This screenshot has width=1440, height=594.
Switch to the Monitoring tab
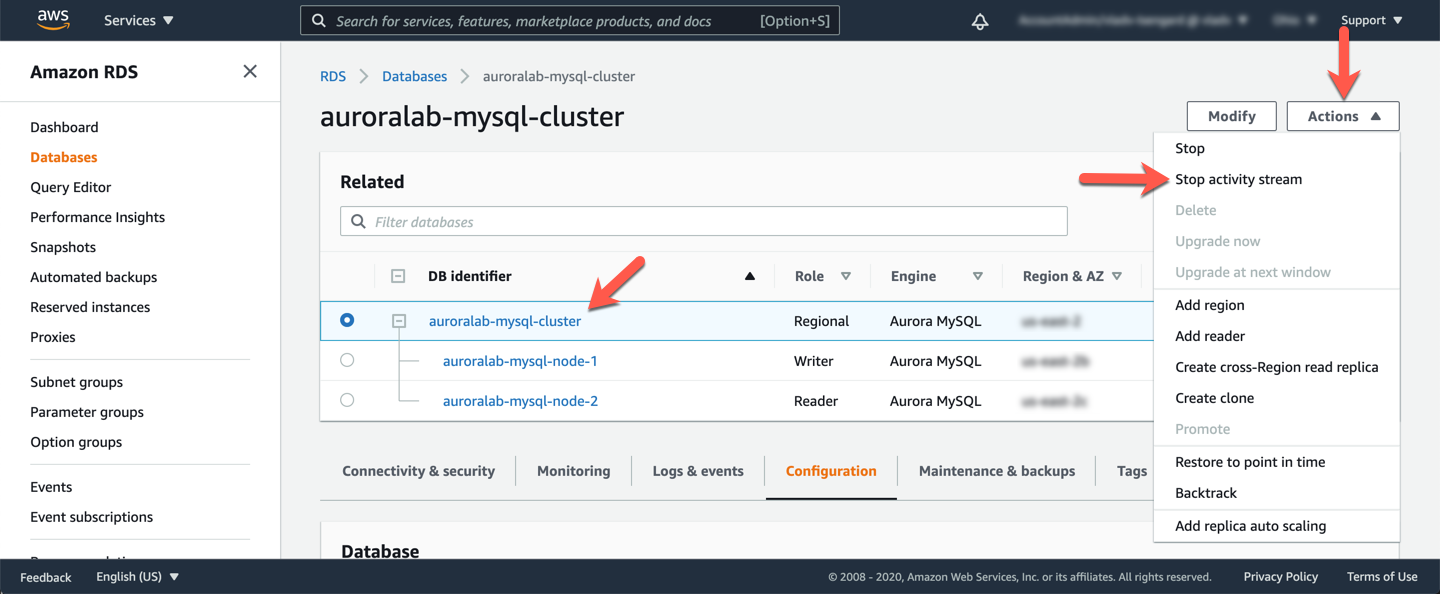coord(573,471)
